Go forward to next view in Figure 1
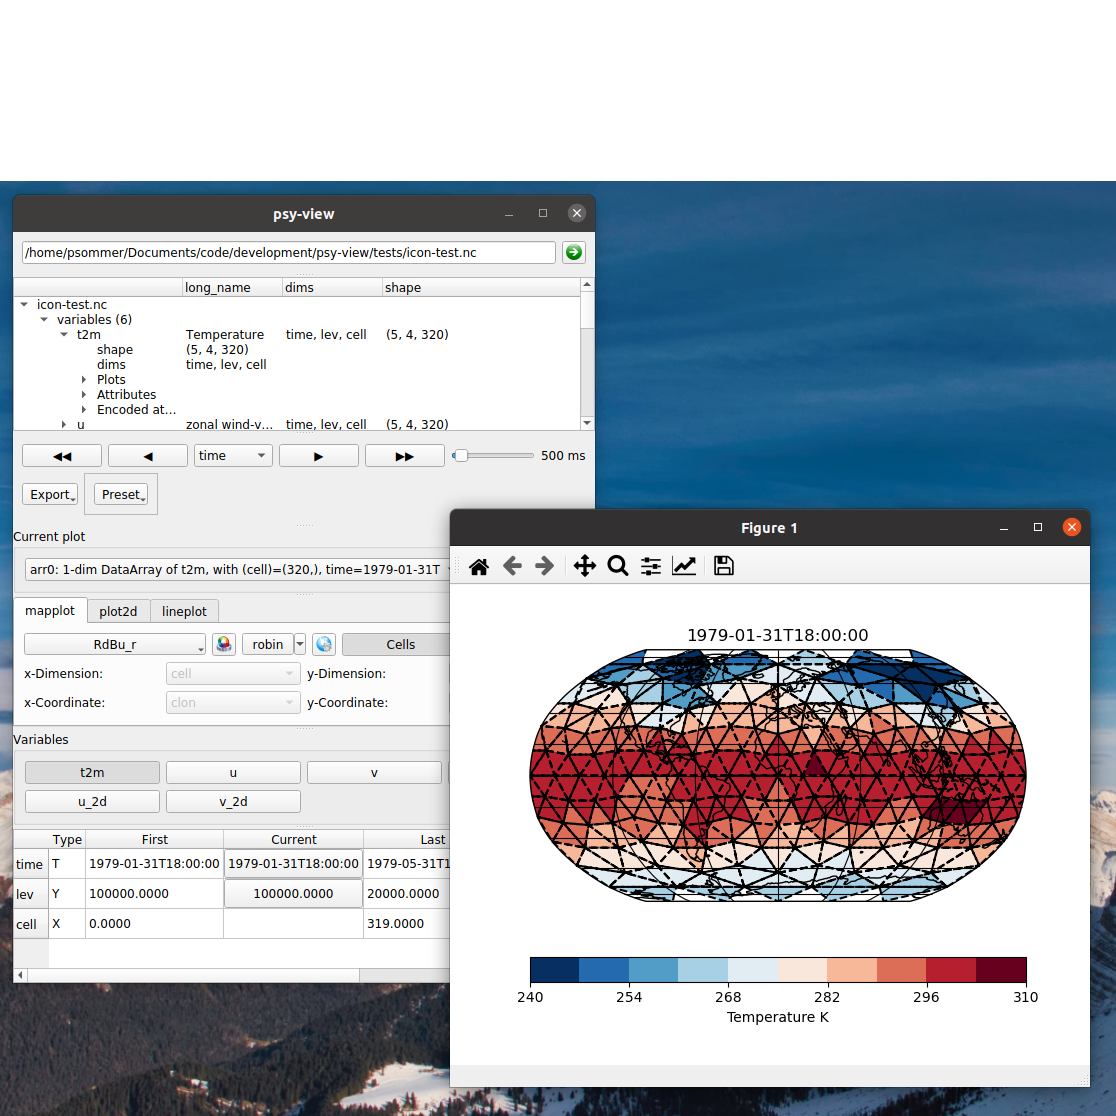This screenshot has width=1116, height=1116. 544,567
